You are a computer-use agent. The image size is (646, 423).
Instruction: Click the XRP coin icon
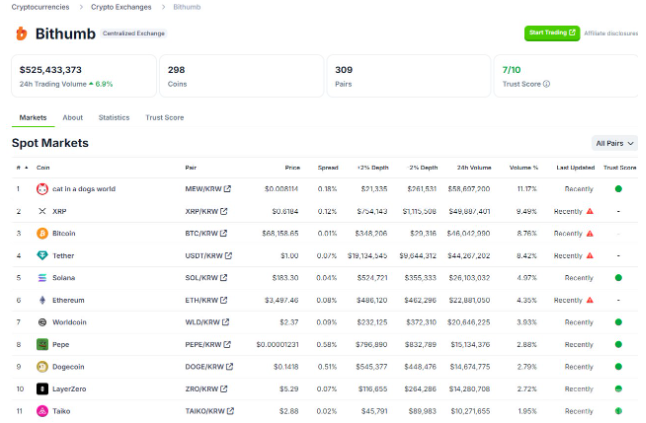tap(42, 211)
